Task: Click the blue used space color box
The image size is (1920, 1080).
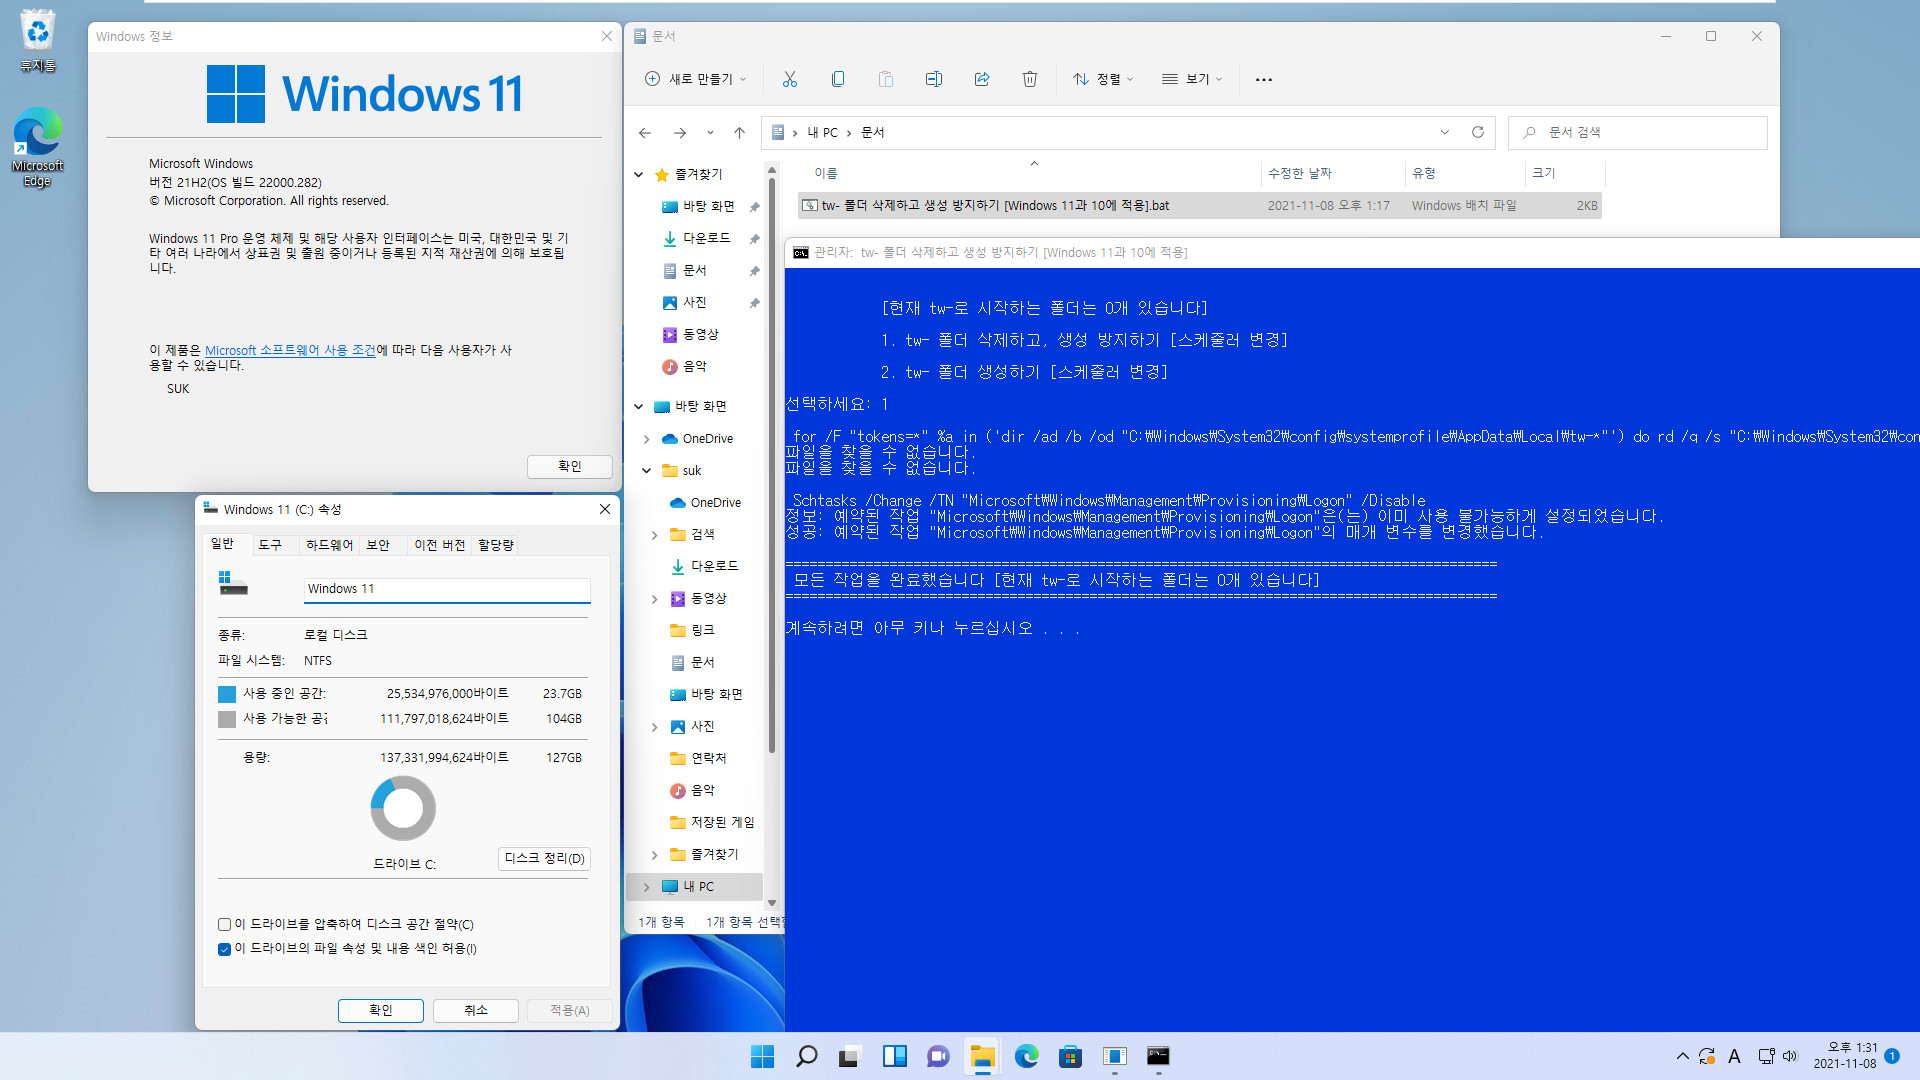Action: 227,694
